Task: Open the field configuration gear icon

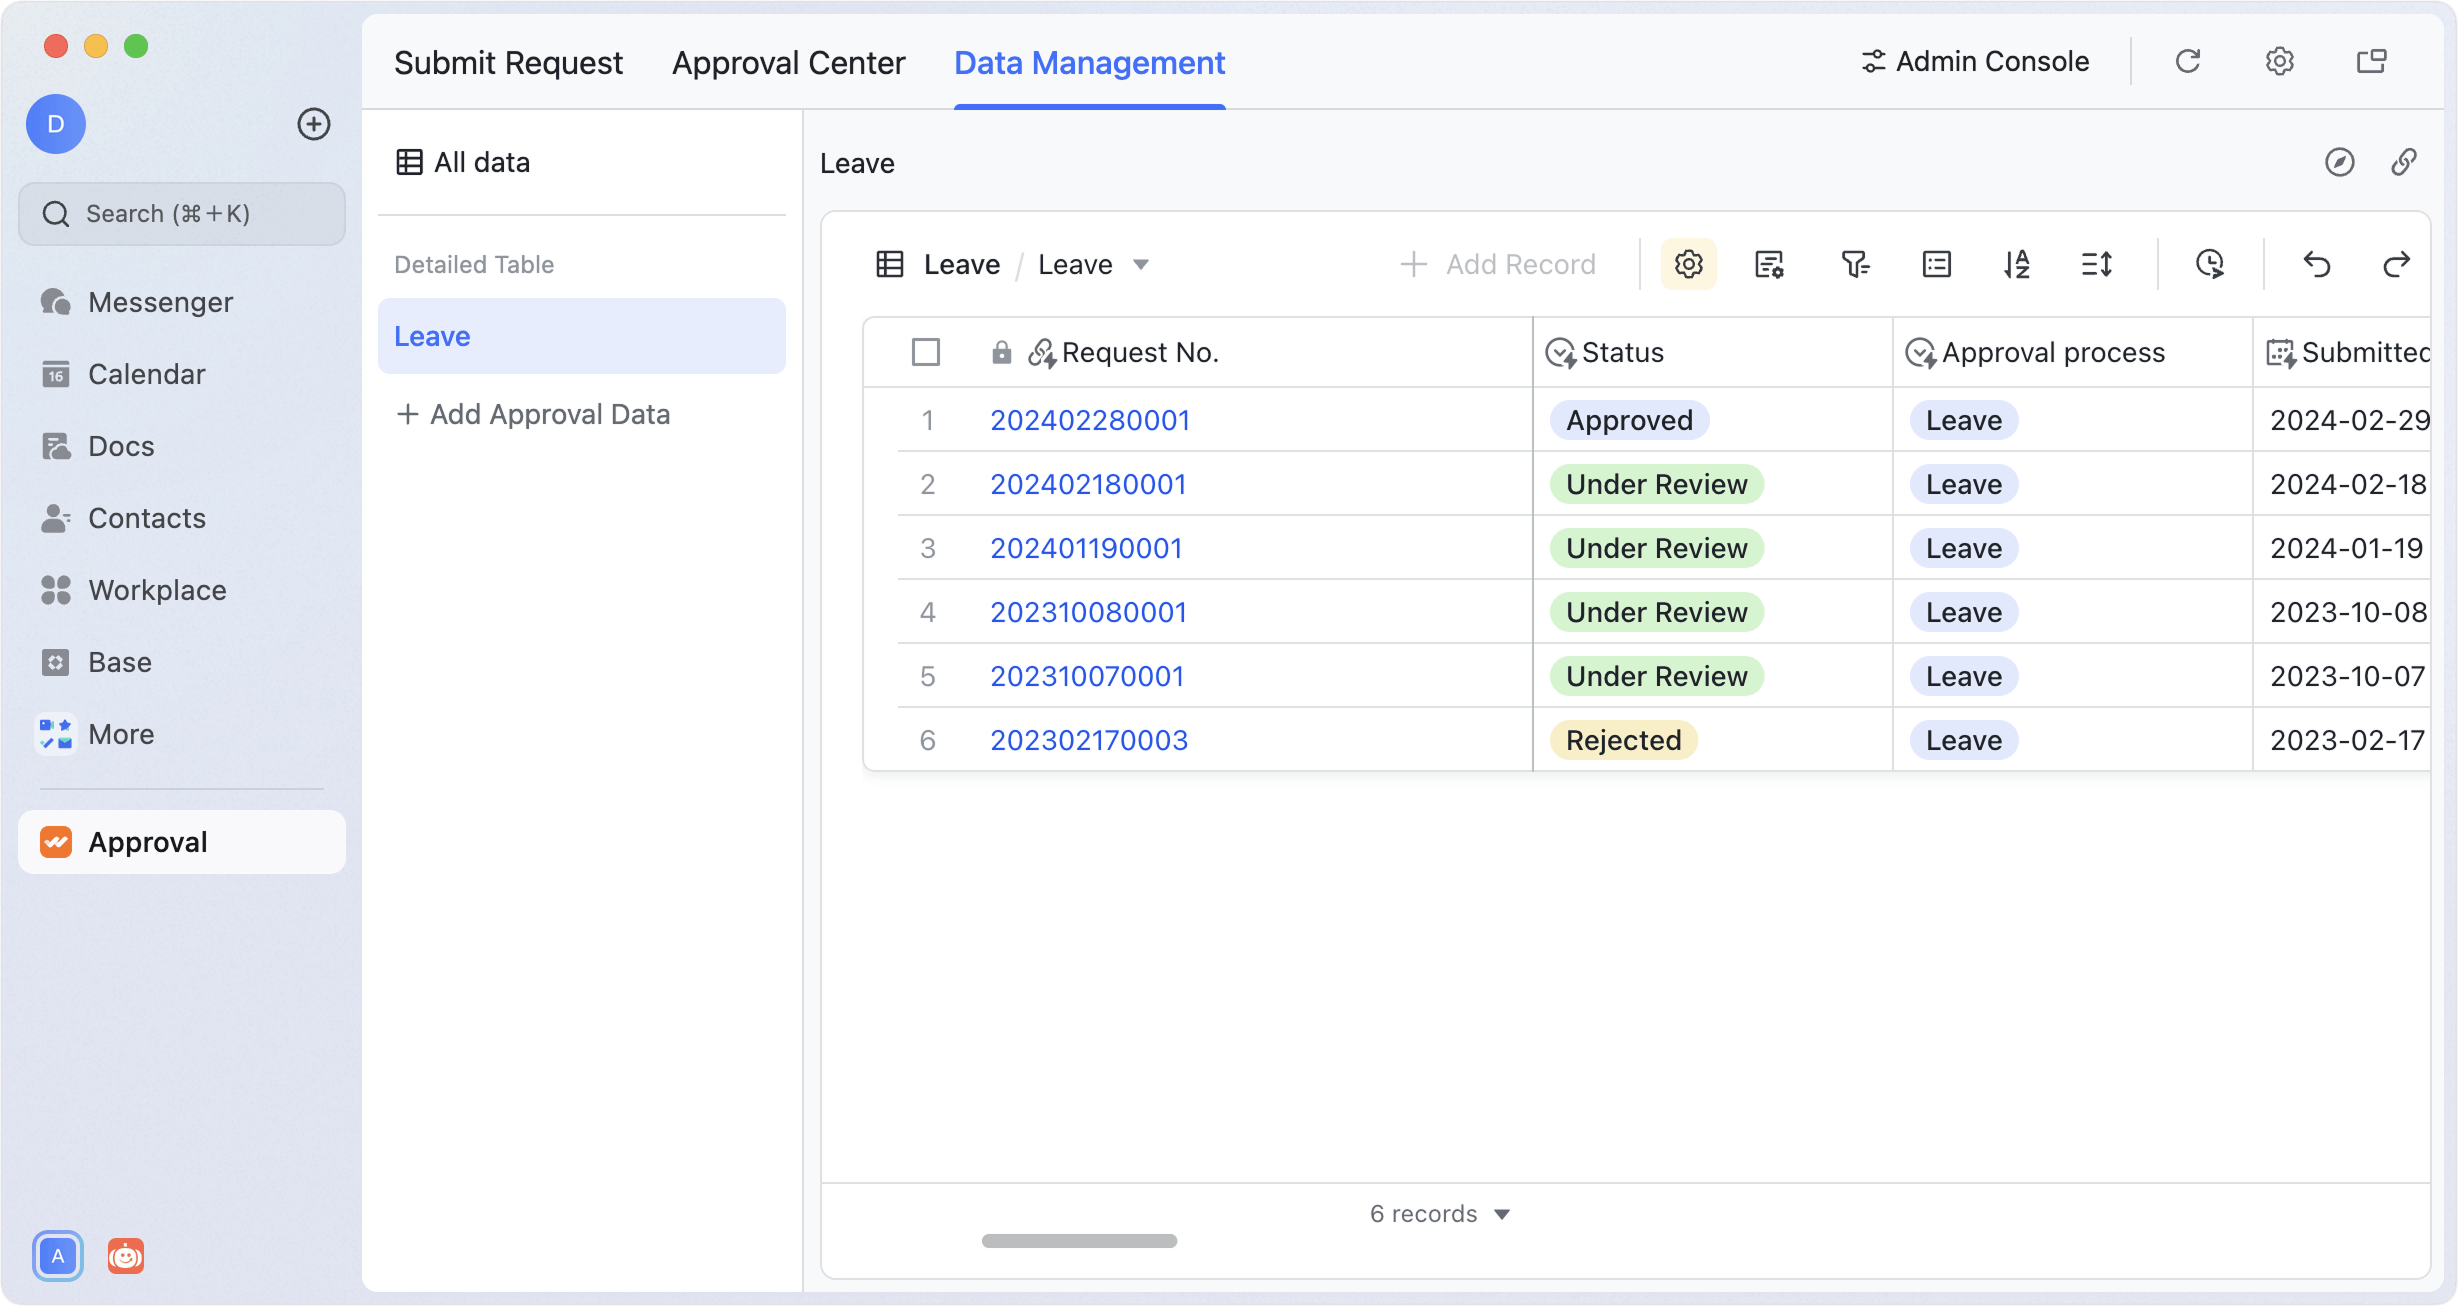Action: click(1688, 264)
